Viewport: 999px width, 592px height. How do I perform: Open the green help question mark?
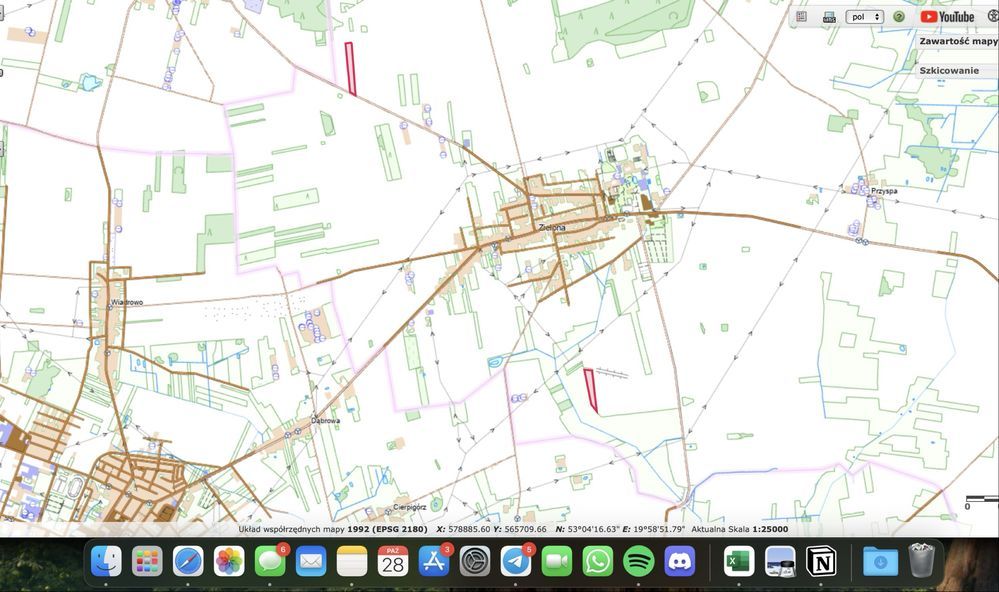click(899, 17)
